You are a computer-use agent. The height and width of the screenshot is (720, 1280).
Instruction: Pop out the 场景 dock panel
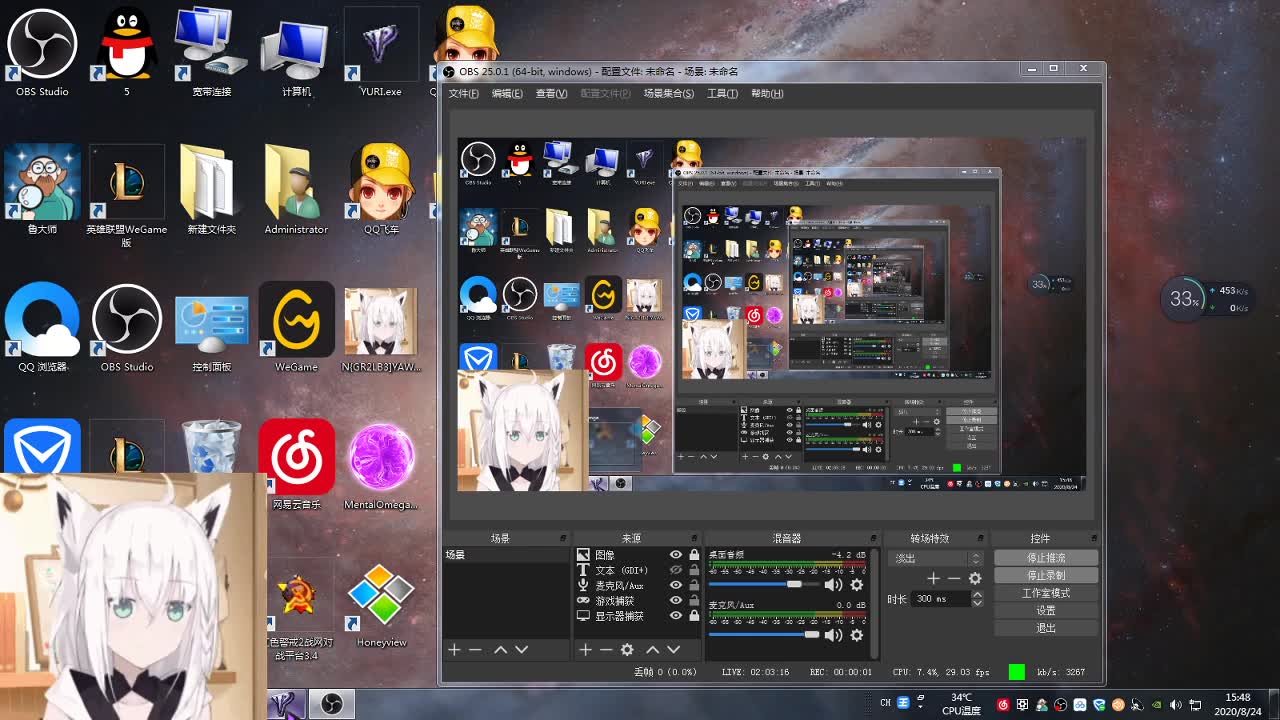(563, 539)
